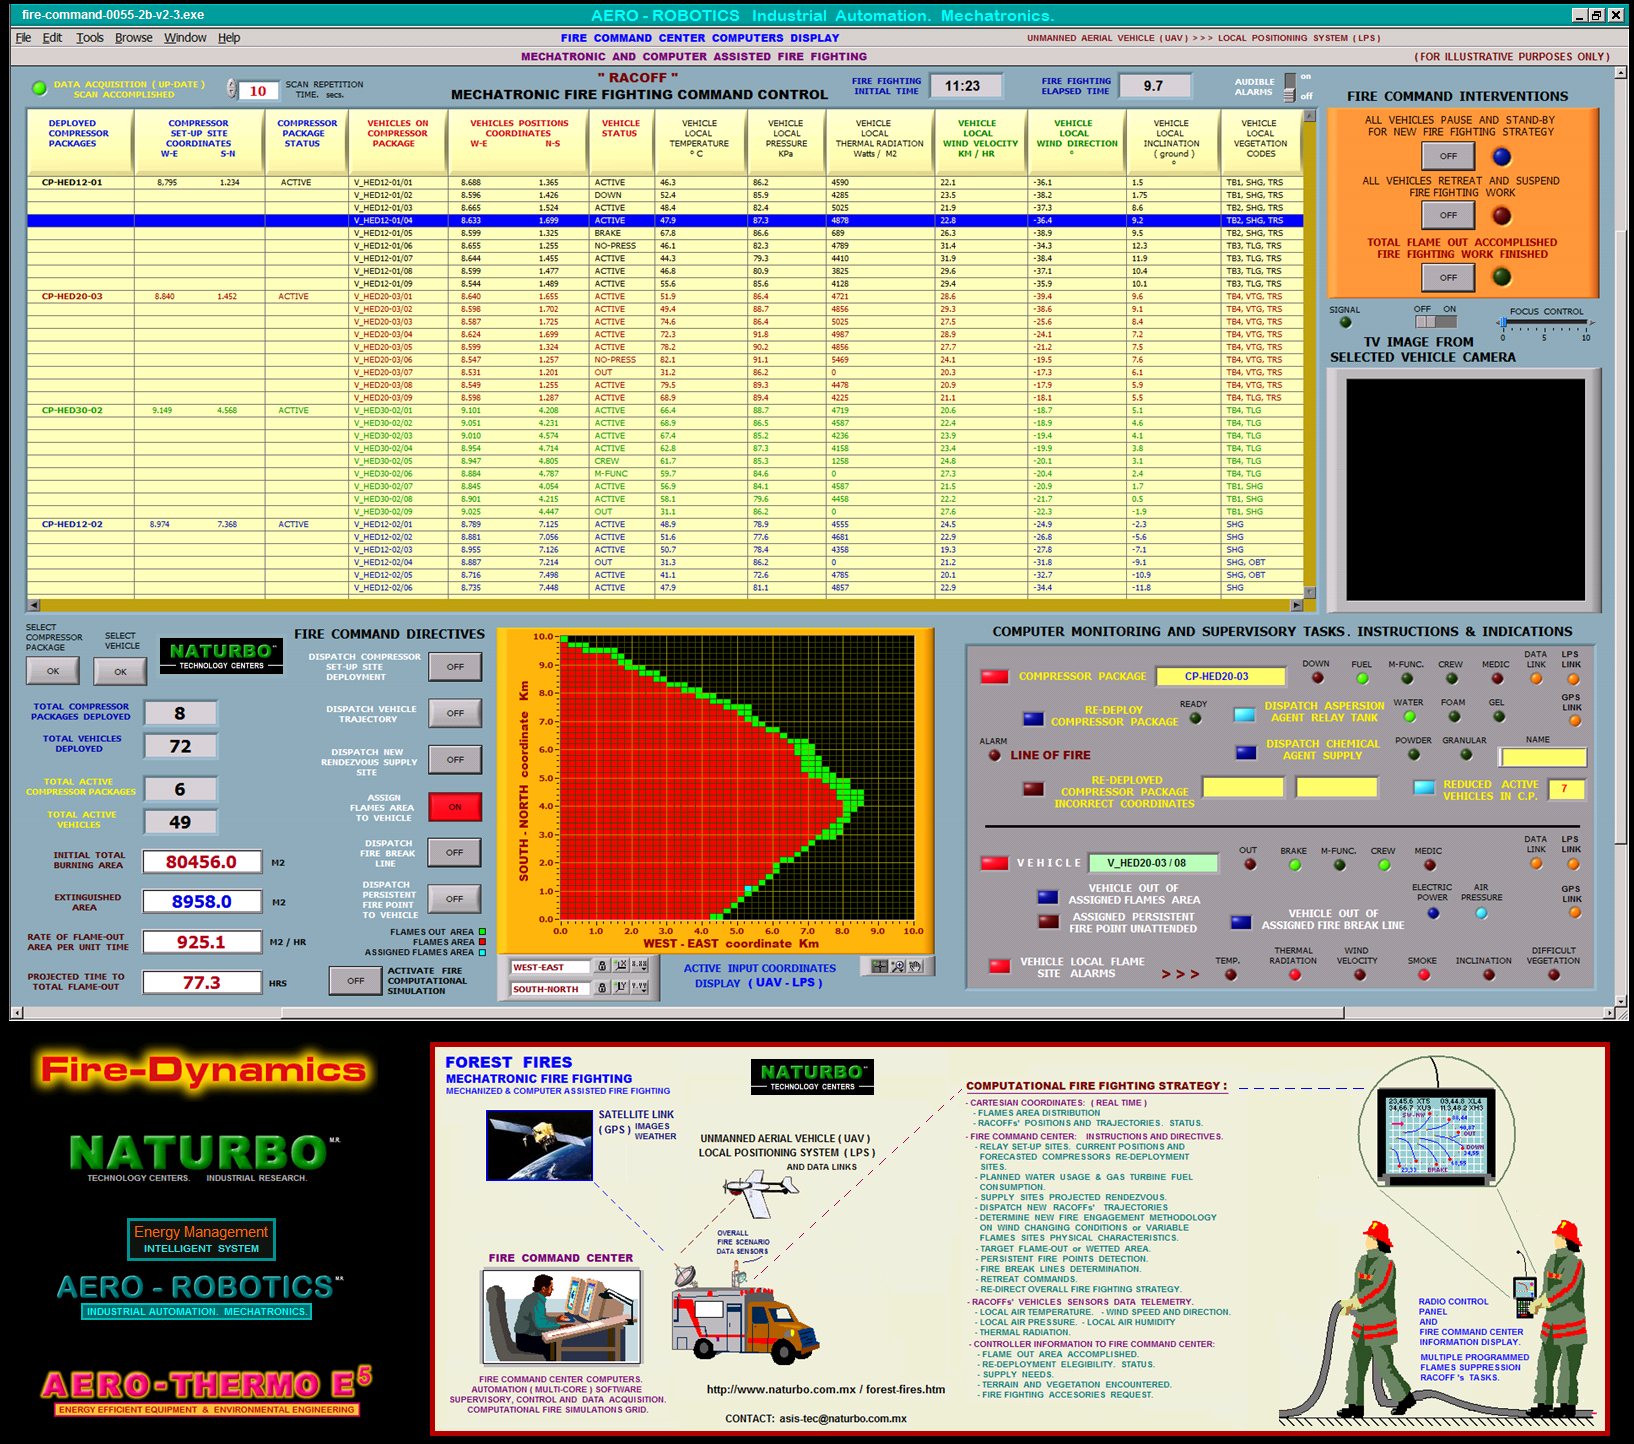
Task: Open the Tools menu
Action: pyautogui.click(x=90, y=38)
